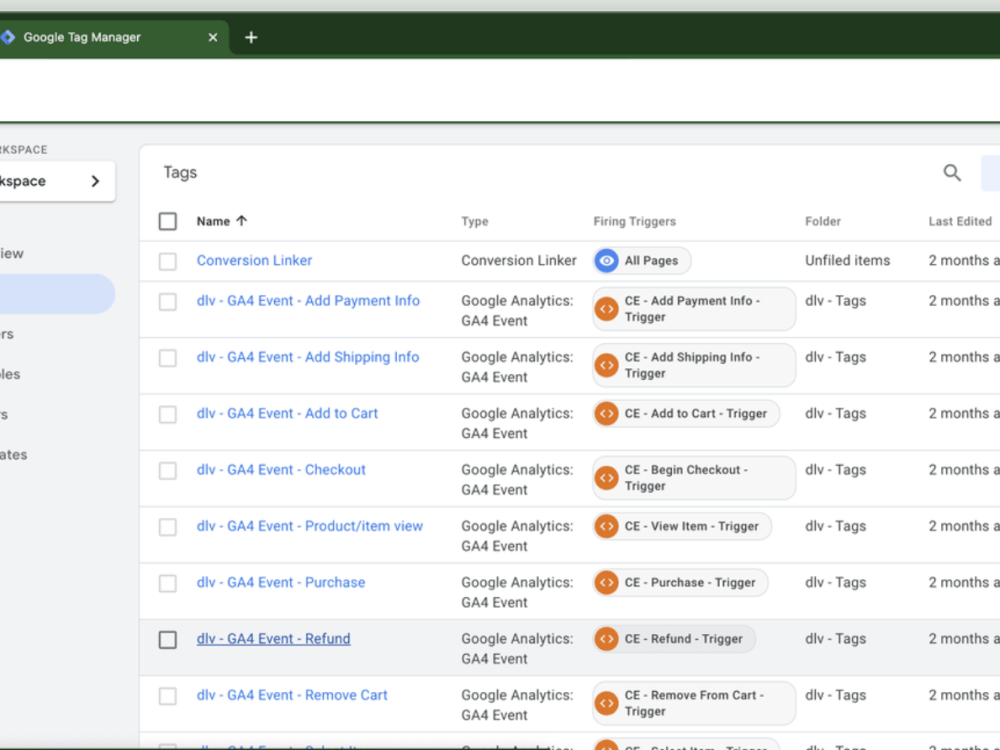Select the CE - View Item trigger icon

pyautogui.click(x=606, y=525)
